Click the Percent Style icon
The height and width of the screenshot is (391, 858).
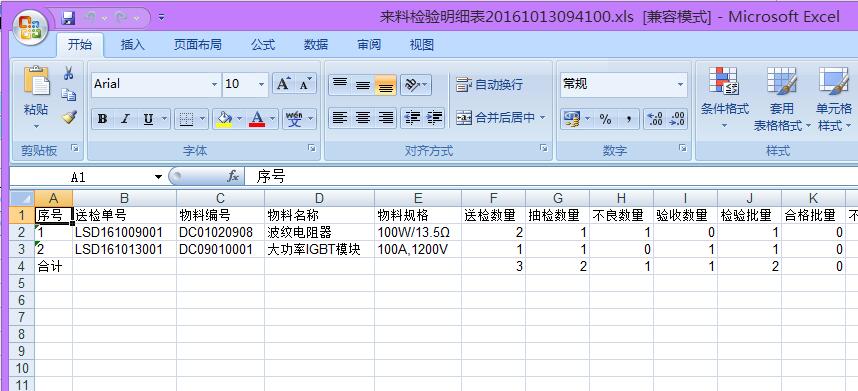coord(605,119)
